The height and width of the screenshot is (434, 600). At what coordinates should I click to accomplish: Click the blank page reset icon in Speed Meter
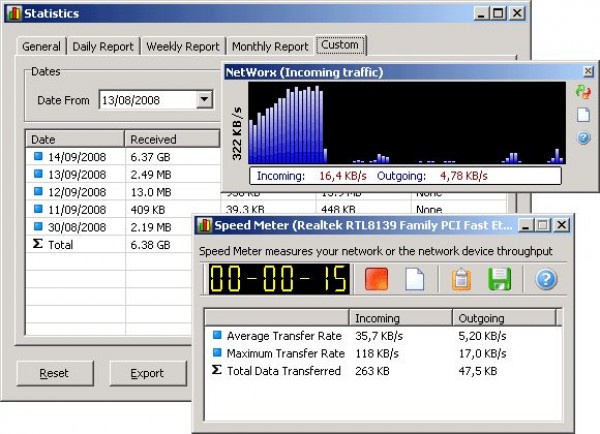(415, 279)
